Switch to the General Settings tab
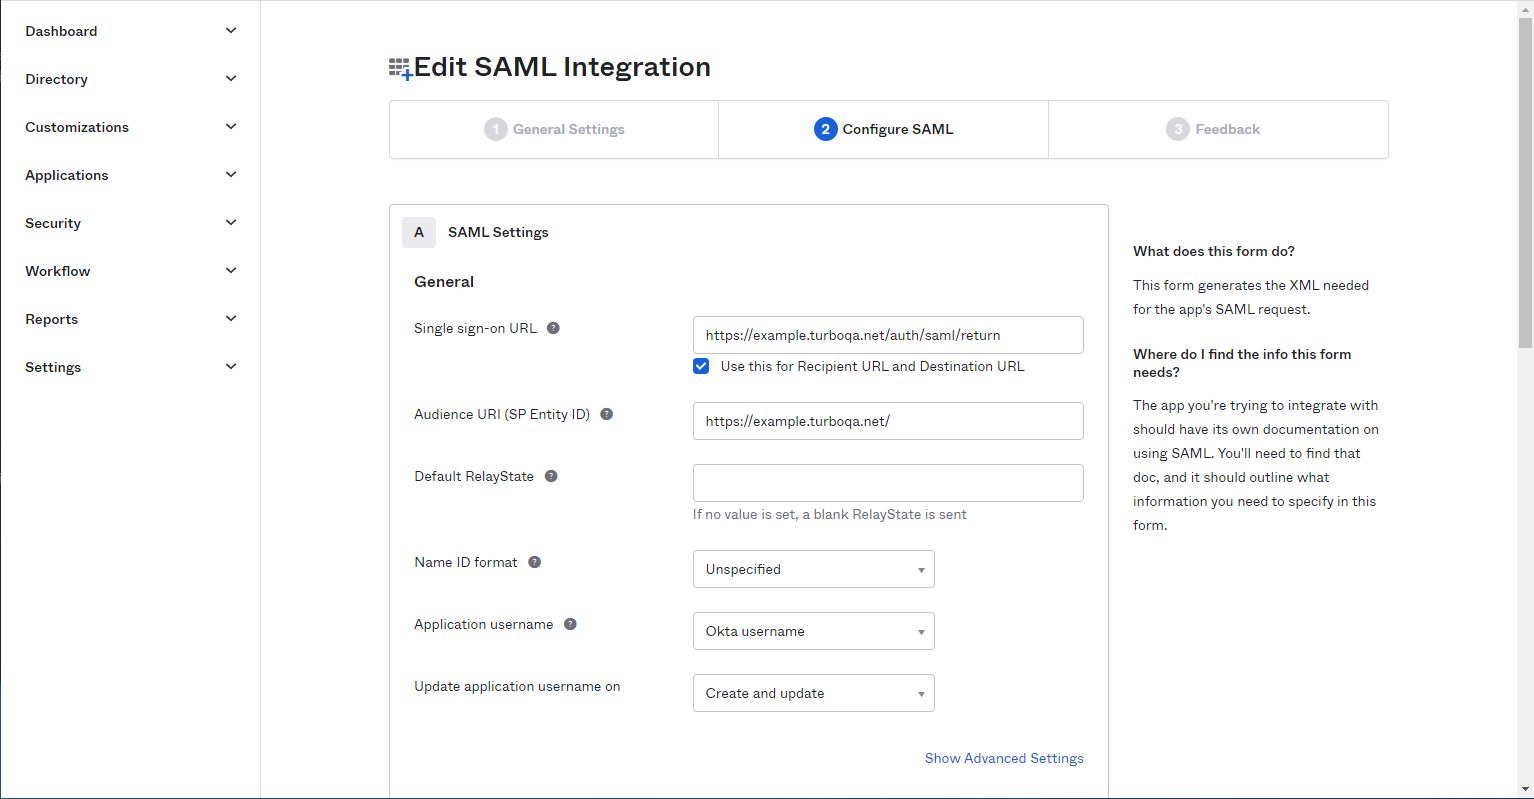The image size is (1534, 799). tap(553, 129)
